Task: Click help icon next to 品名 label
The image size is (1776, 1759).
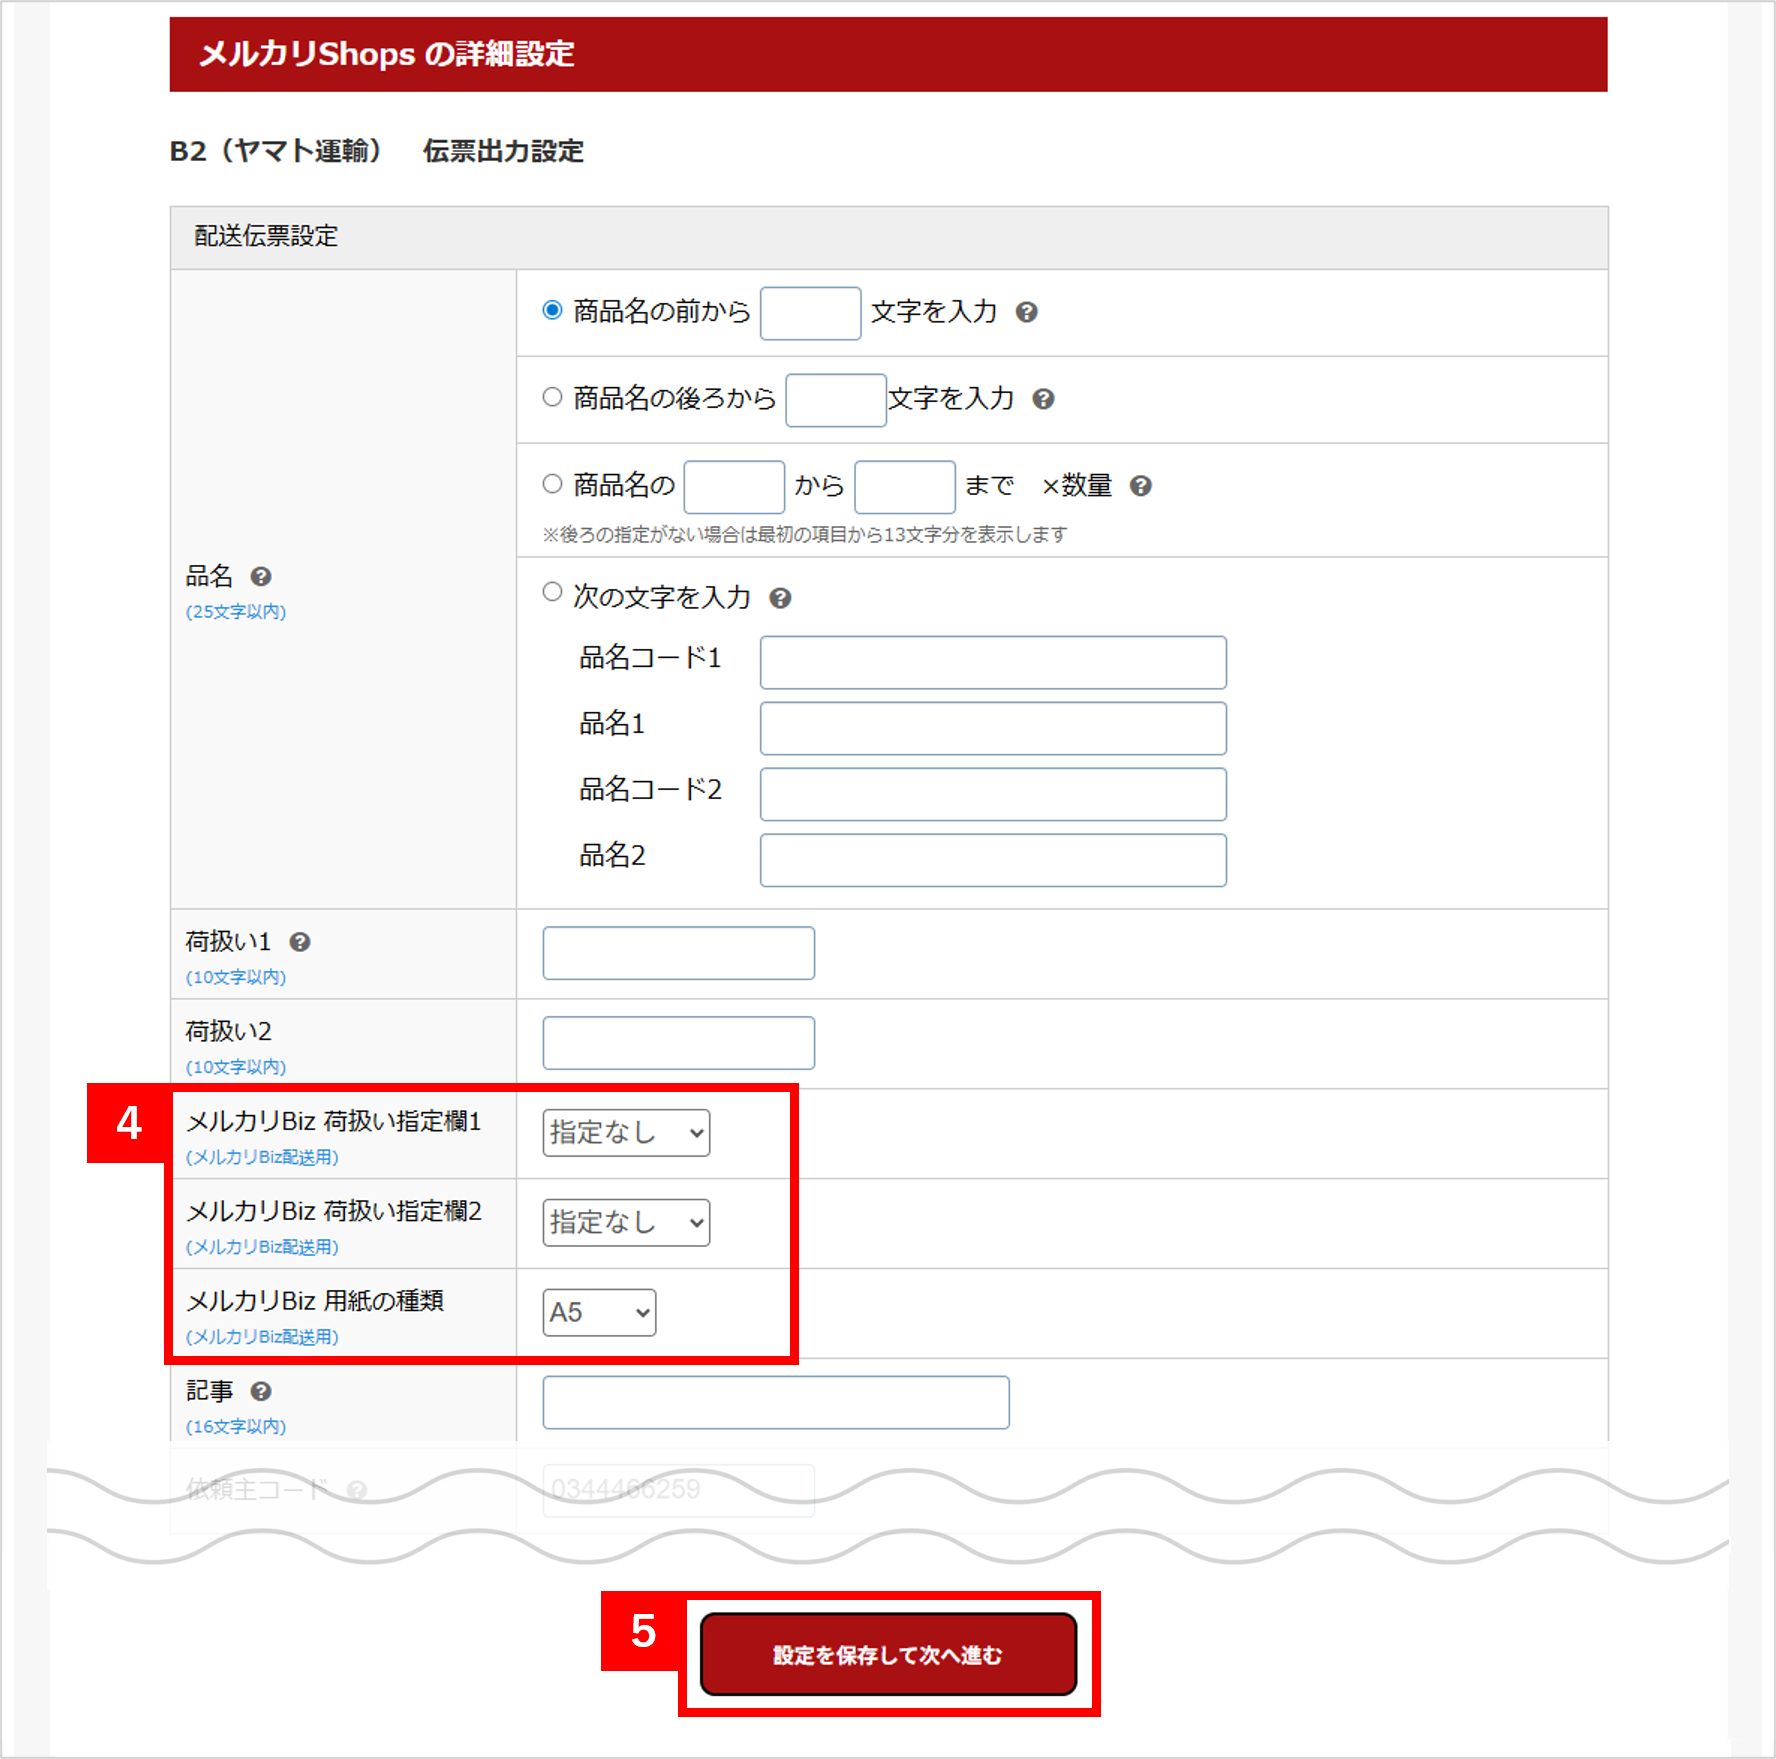Action: pyautogui.click(x=261, y=577)
